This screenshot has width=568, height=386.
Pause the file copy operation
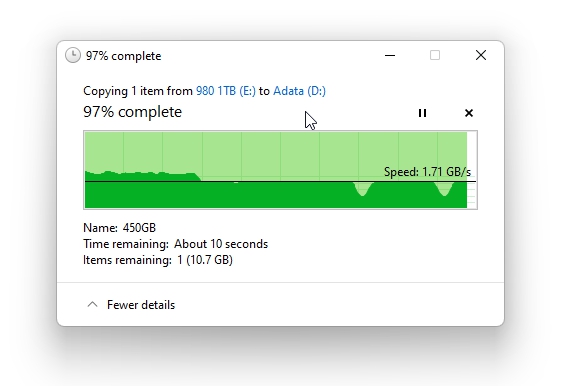[x=422, y=113]
